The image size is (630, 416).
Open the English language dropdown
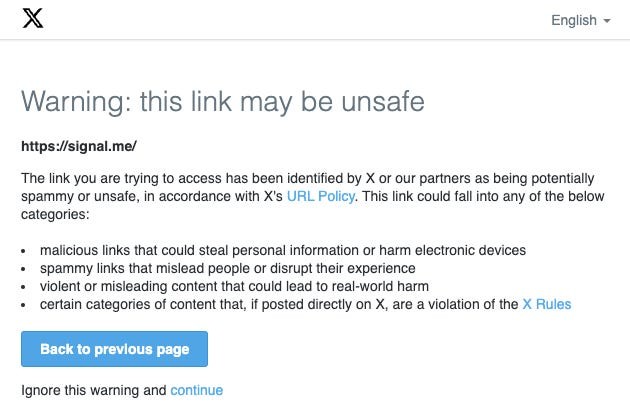pyautogui.click(x=573, y=20)
